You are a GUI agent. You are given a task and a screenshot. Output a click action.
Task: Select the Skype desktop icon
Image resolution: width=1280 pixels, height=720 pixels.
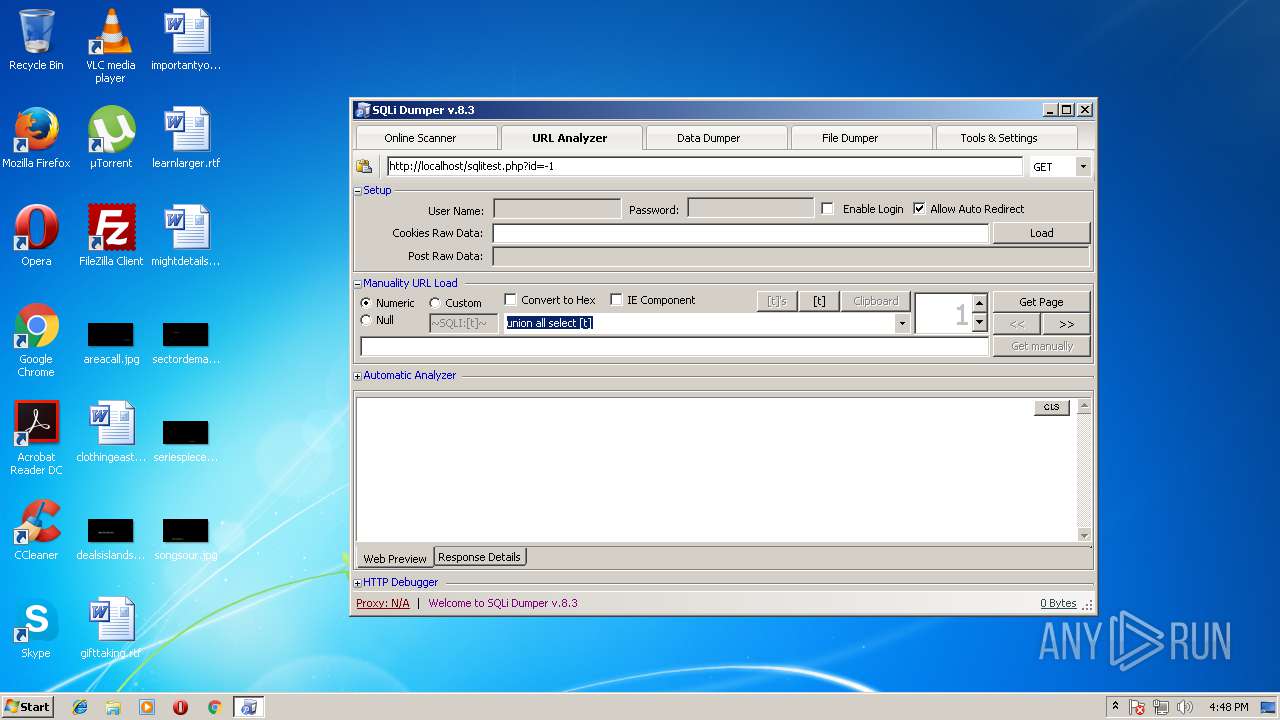[x=36, y=628]
